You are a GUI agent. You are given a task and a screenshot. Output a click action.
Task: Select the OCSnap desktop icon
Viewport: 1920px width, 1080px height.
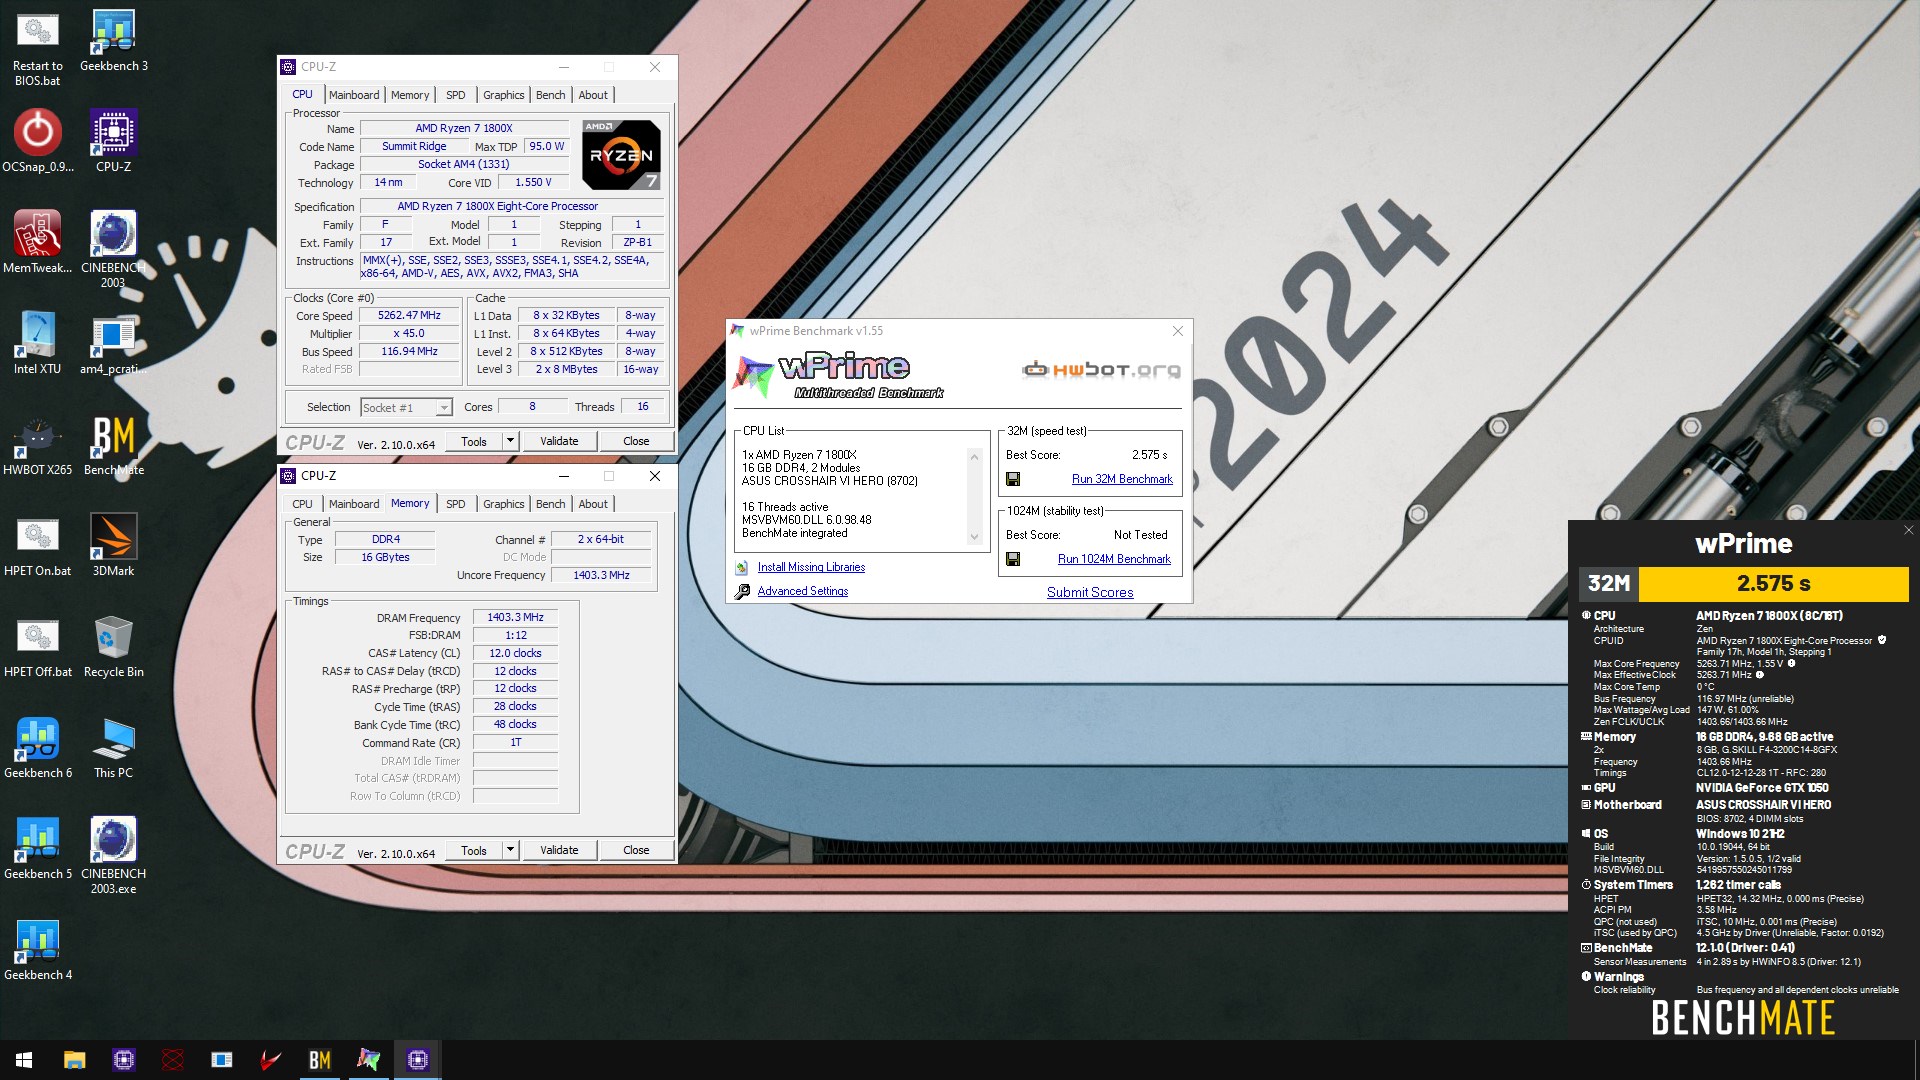coord(37,141)
